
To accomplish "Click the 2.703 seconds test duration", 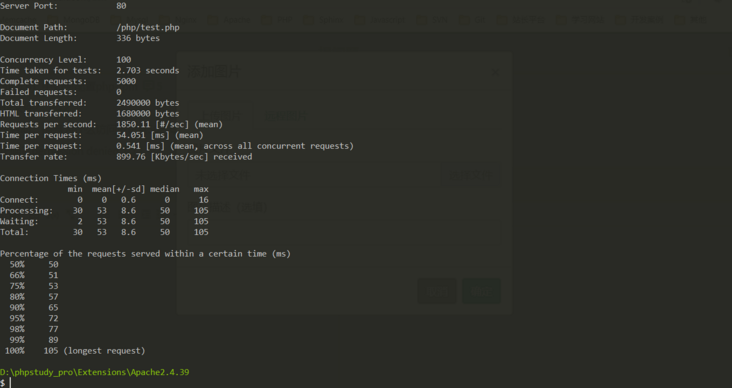I will pos(148,70).
